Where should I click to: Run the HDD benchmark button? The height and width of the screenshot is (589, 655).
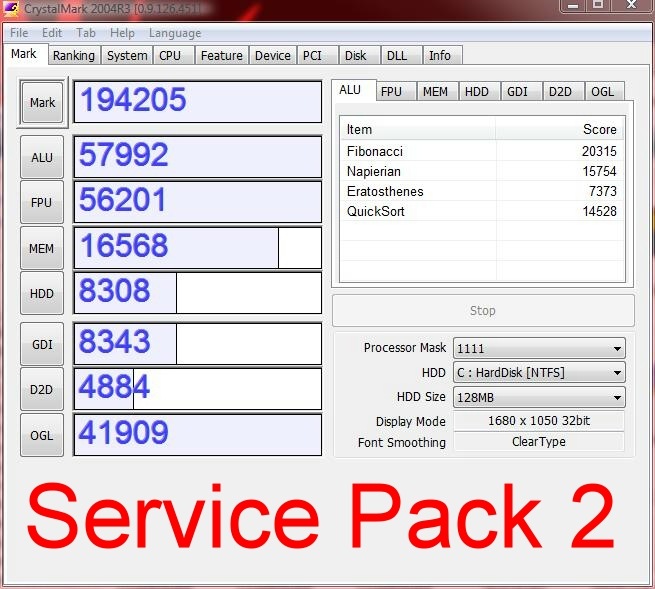[x=42, y=294]
